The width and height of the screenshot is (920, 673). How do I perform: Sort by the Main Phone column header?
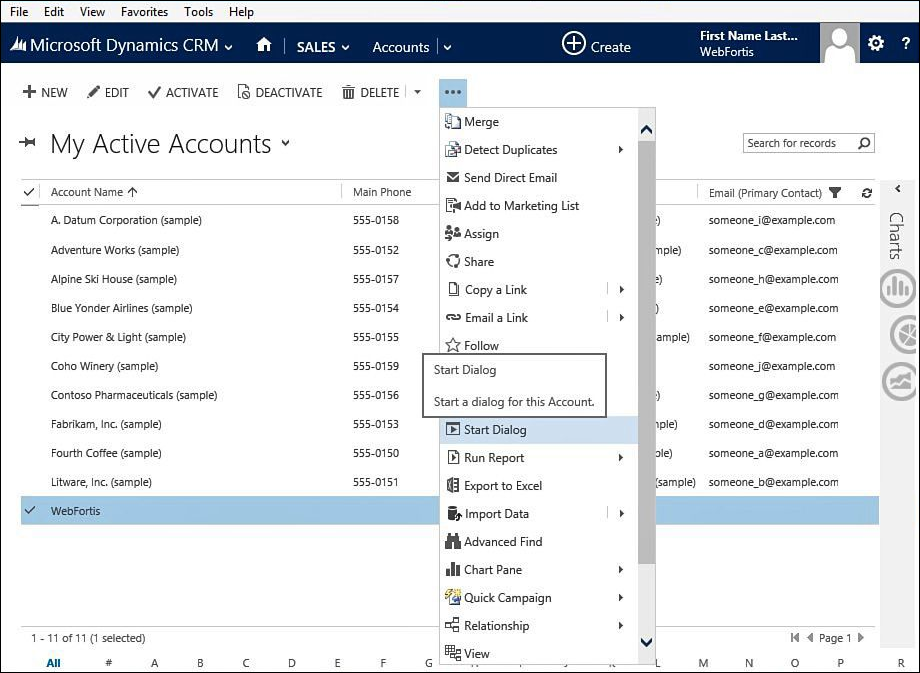[382, 192]
